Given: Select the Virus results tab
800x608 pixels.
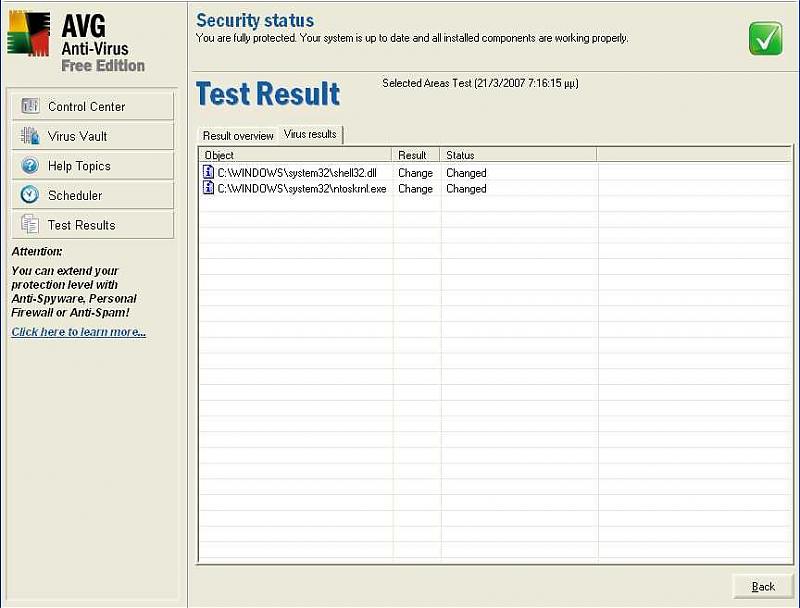Looking at the screenshot, I should click(x=310, y=134).
